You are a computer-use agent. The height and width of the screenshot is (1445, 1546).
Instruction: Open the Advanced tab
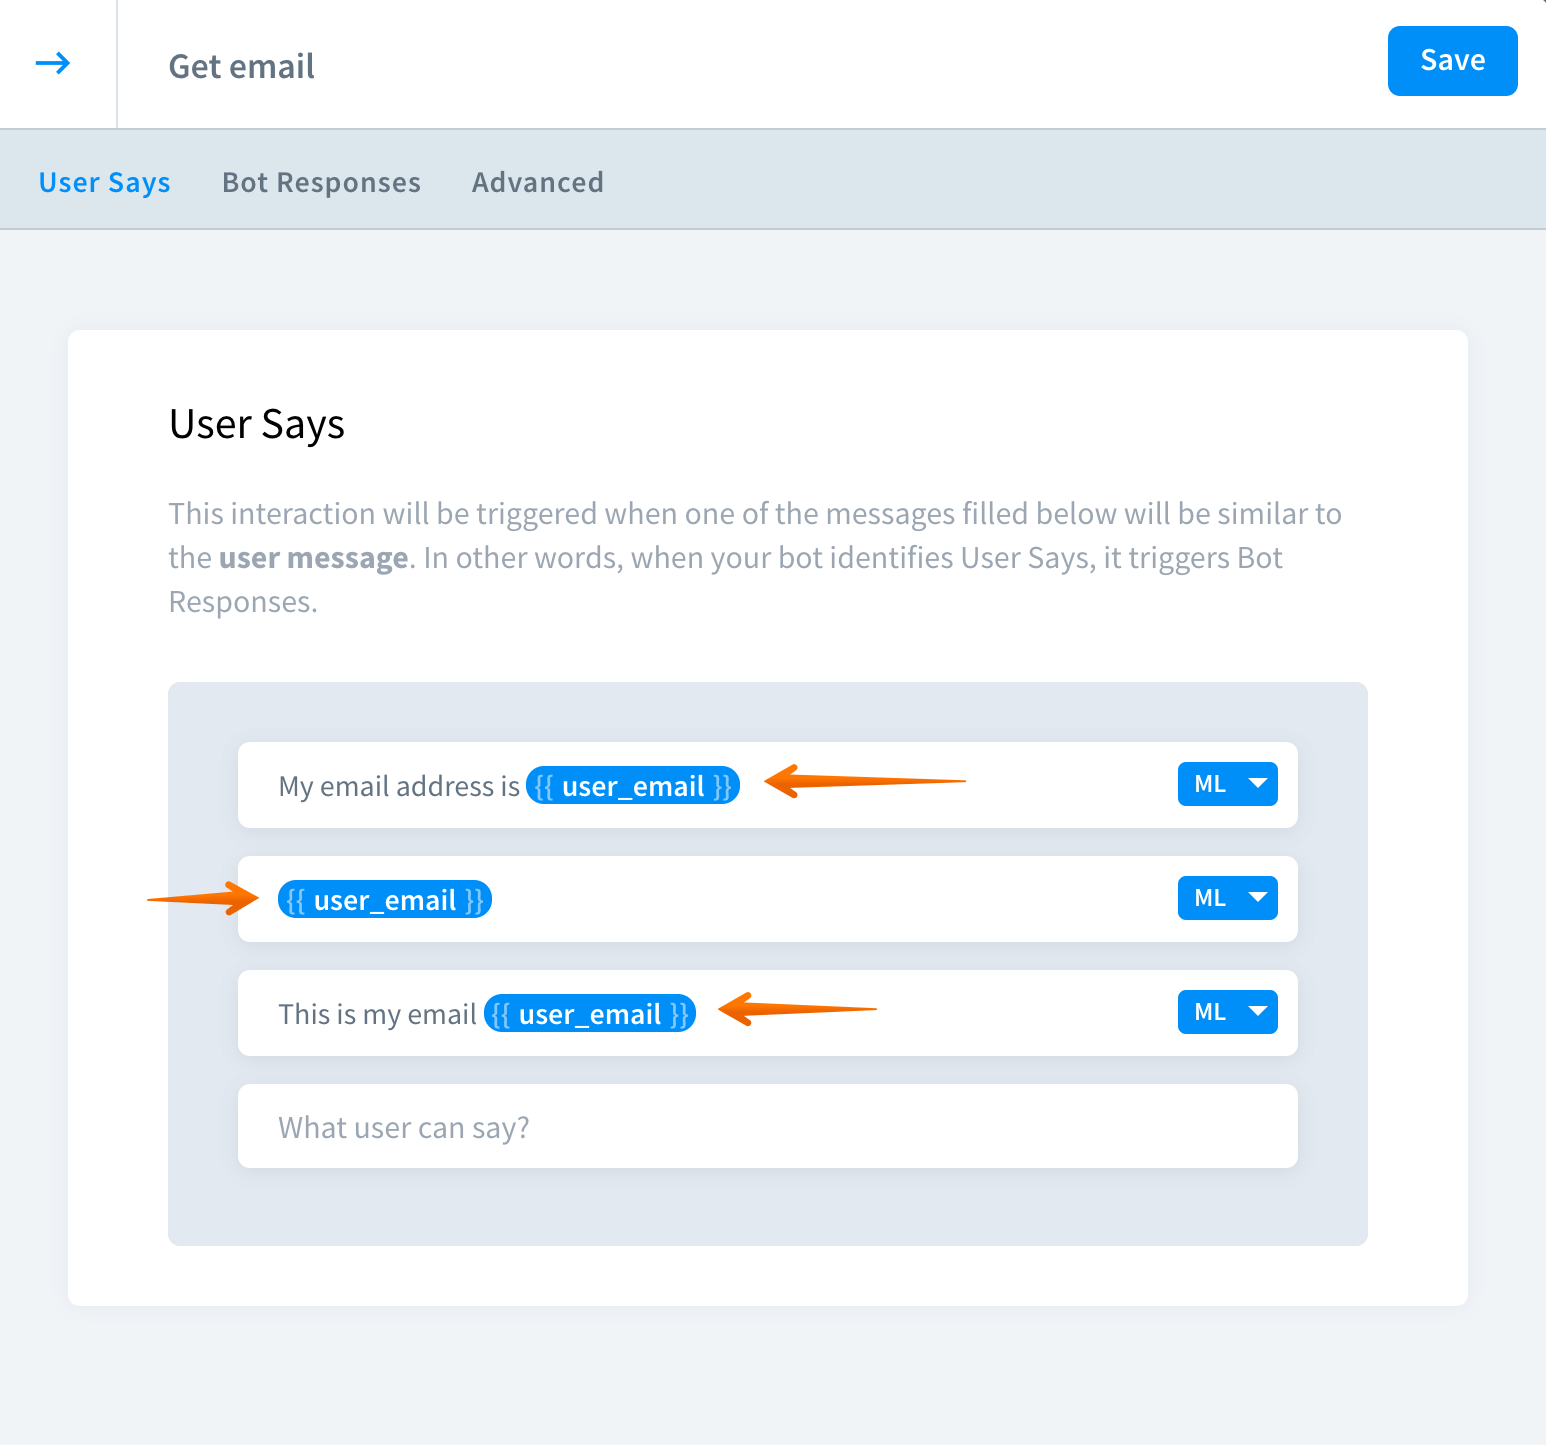[x=537, y=182]
